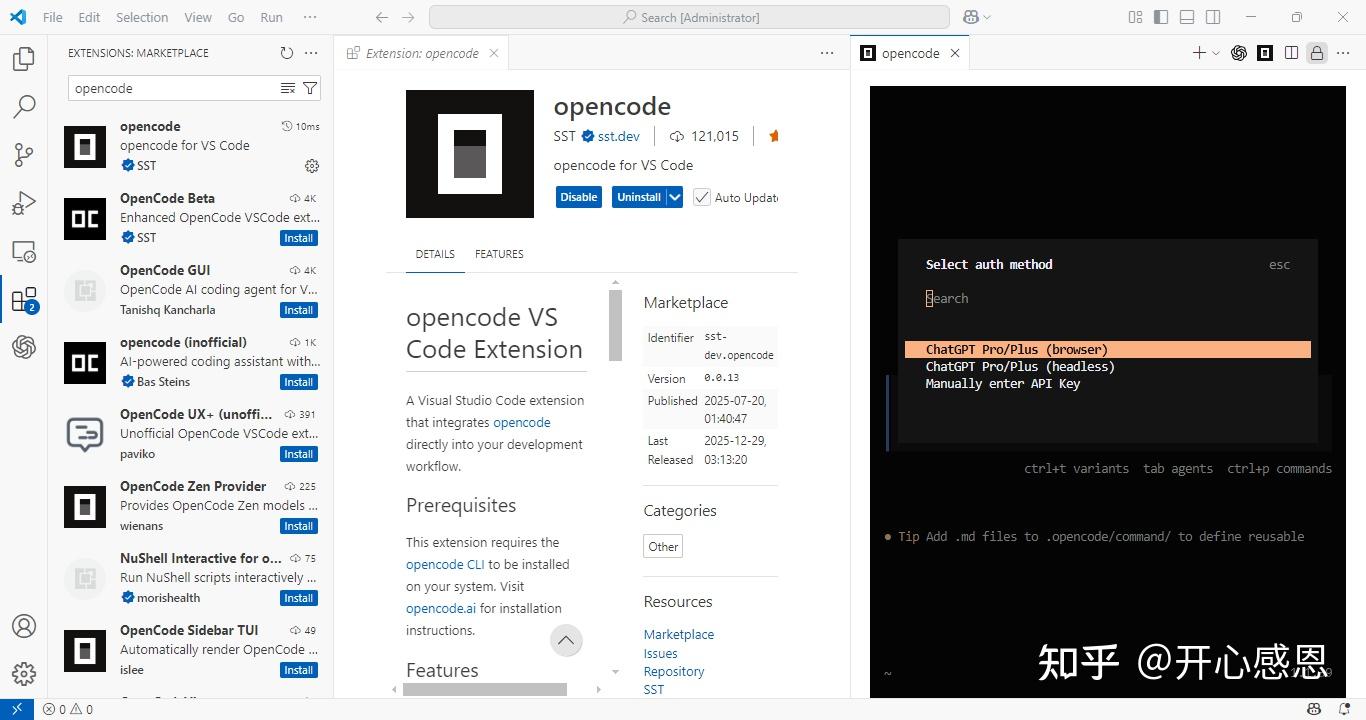Screen dimensions: 1366x720
Task: Open the Manage gear icon at bottom left
Action: click(x=24, y=674)
